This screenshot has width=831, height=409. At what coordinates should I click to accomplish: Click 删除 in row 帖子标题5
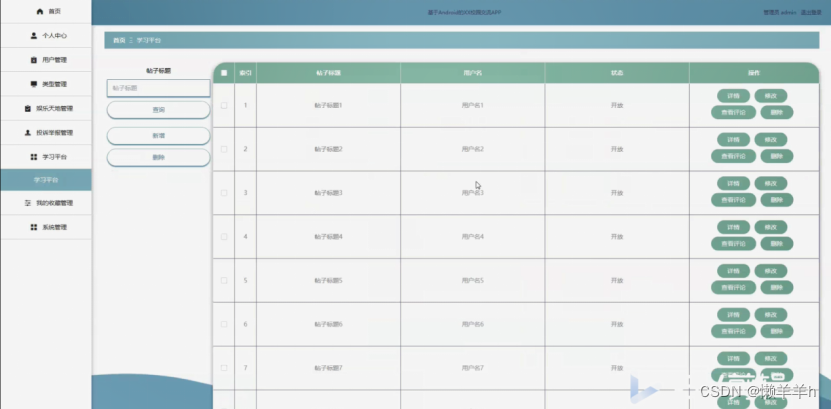pyautogui.click(x=776, y=287)
